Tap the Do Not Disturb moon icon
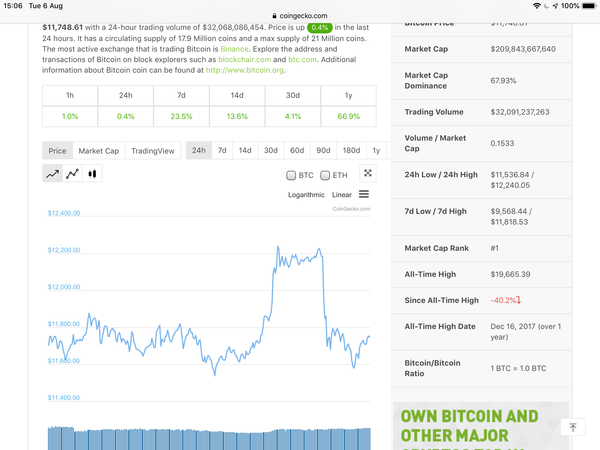600x450 pixels. (x=546, y=6)
